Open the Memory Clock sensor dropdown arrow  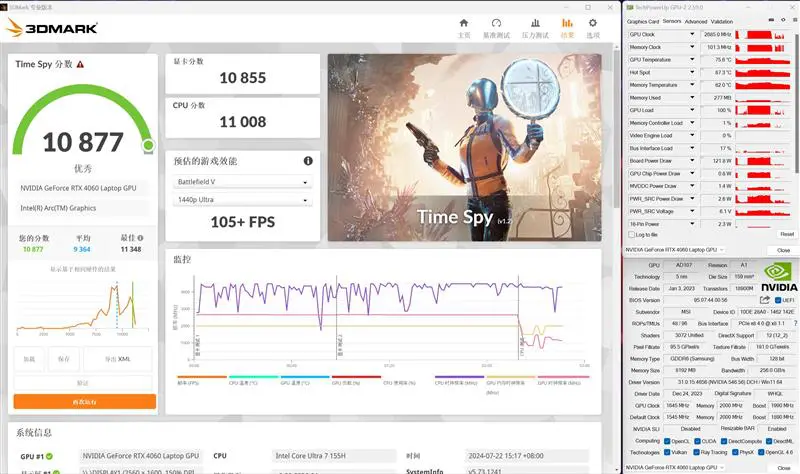692,47
